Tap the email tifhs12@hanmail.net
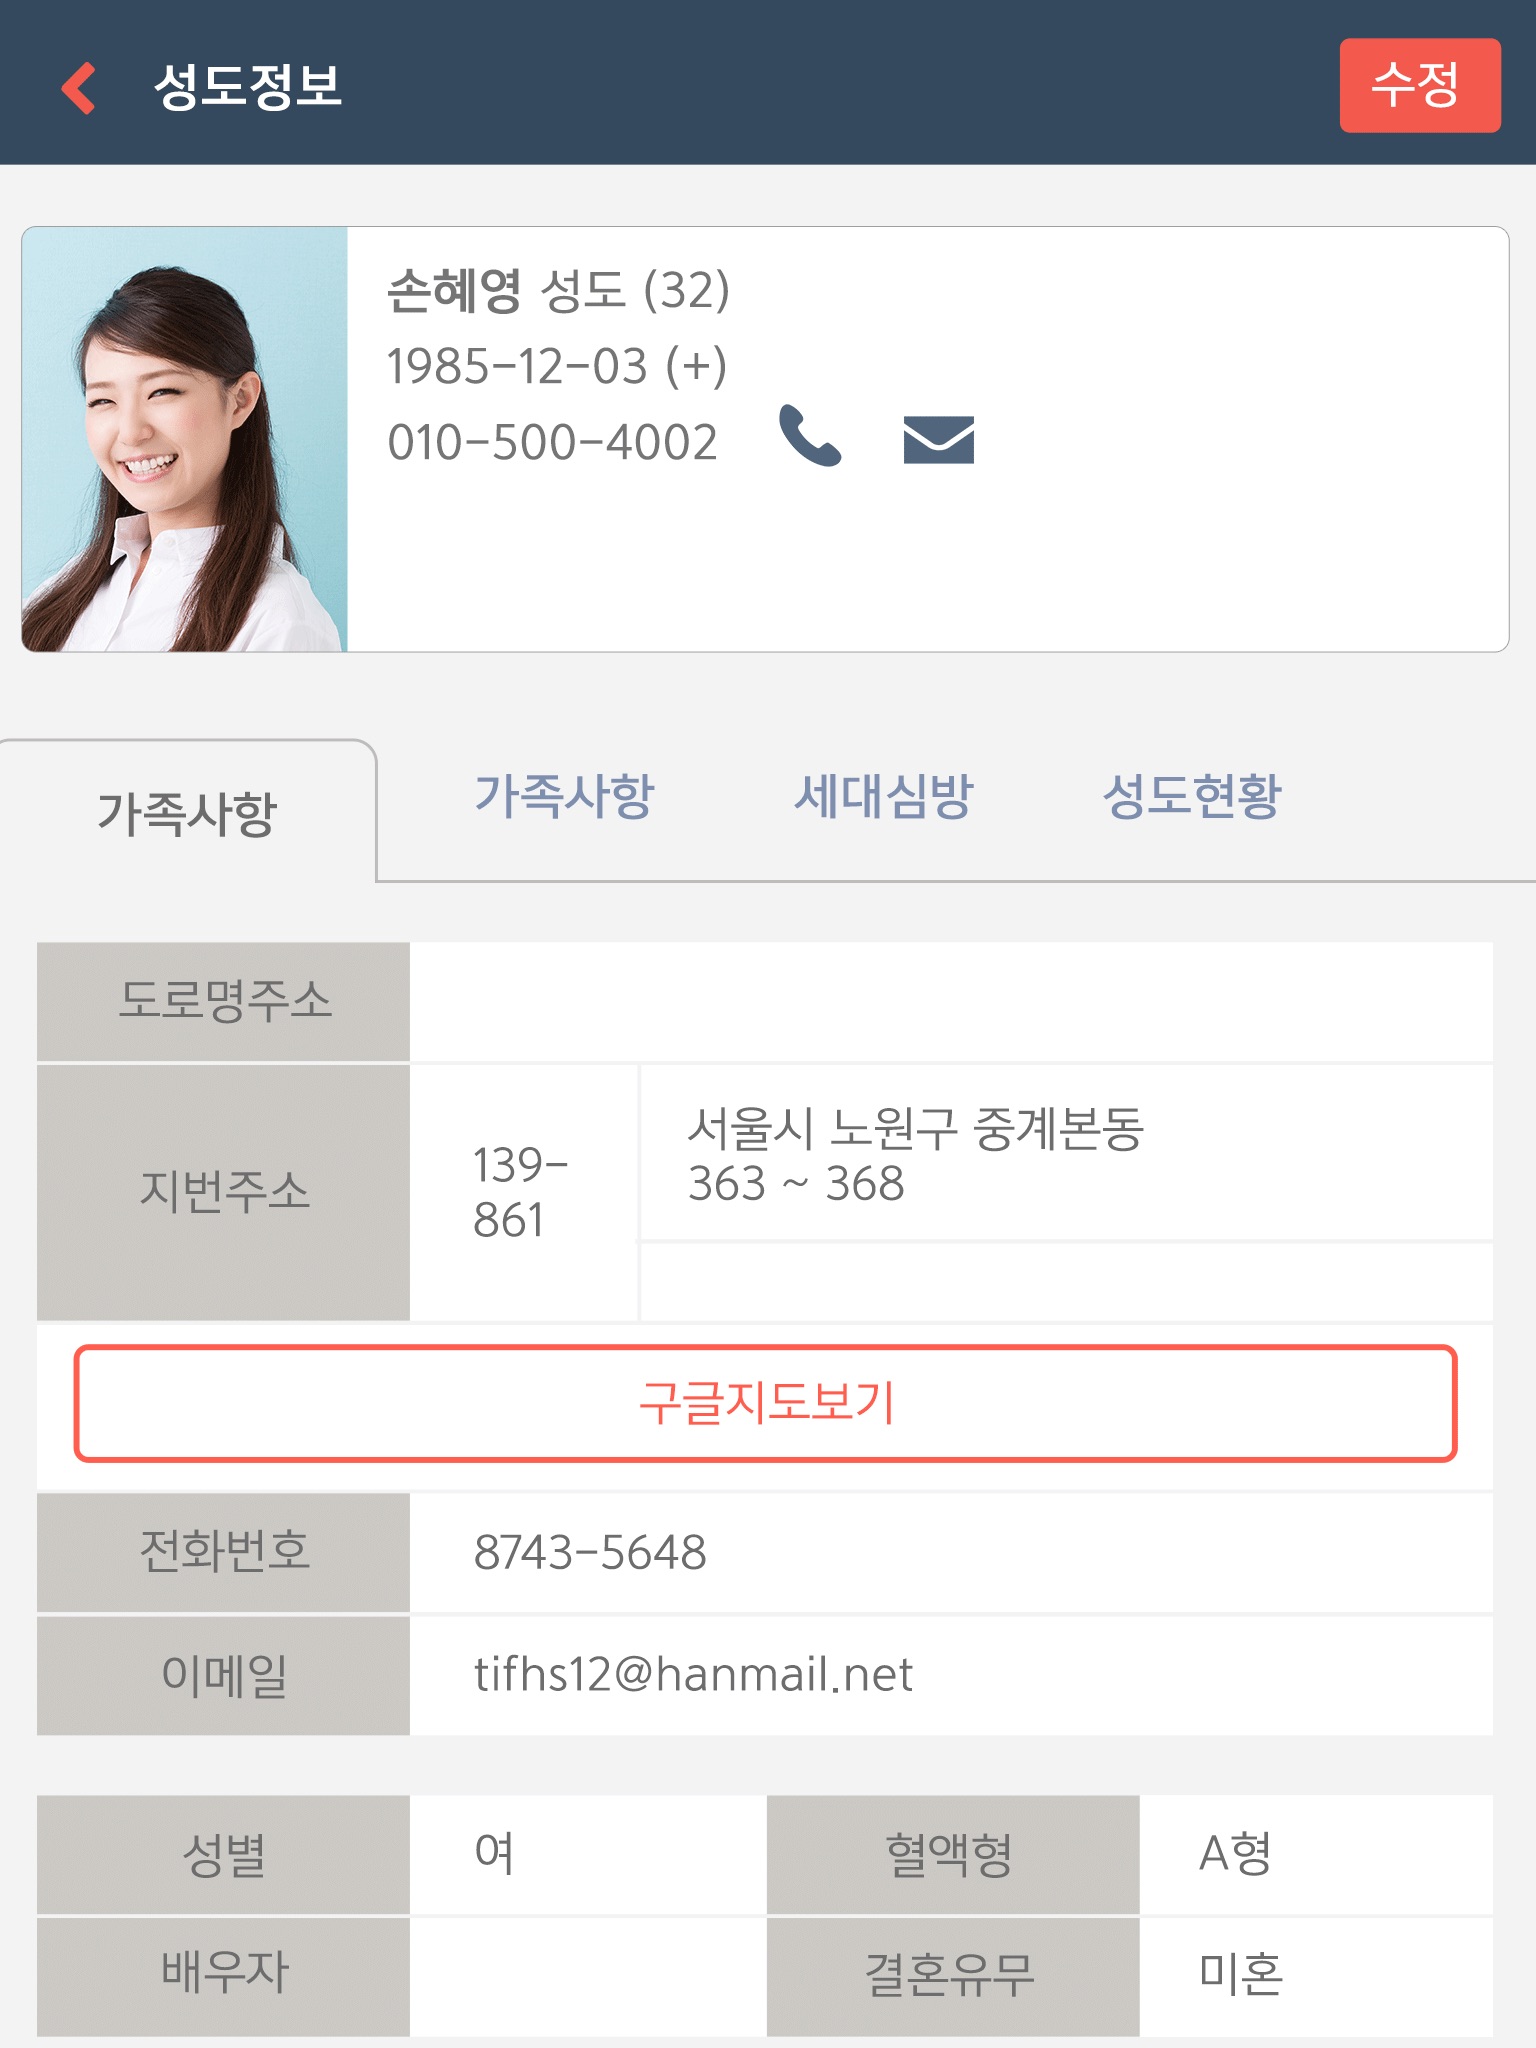1536x2048 pixels. click(x=693, y=1675)
